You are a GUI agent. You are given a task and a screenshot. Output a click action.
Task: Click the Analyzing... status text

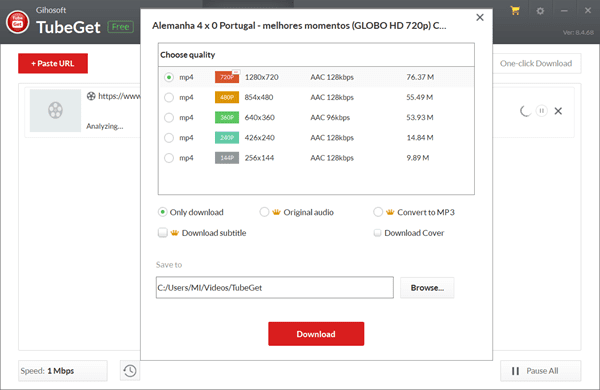(104, 126)
